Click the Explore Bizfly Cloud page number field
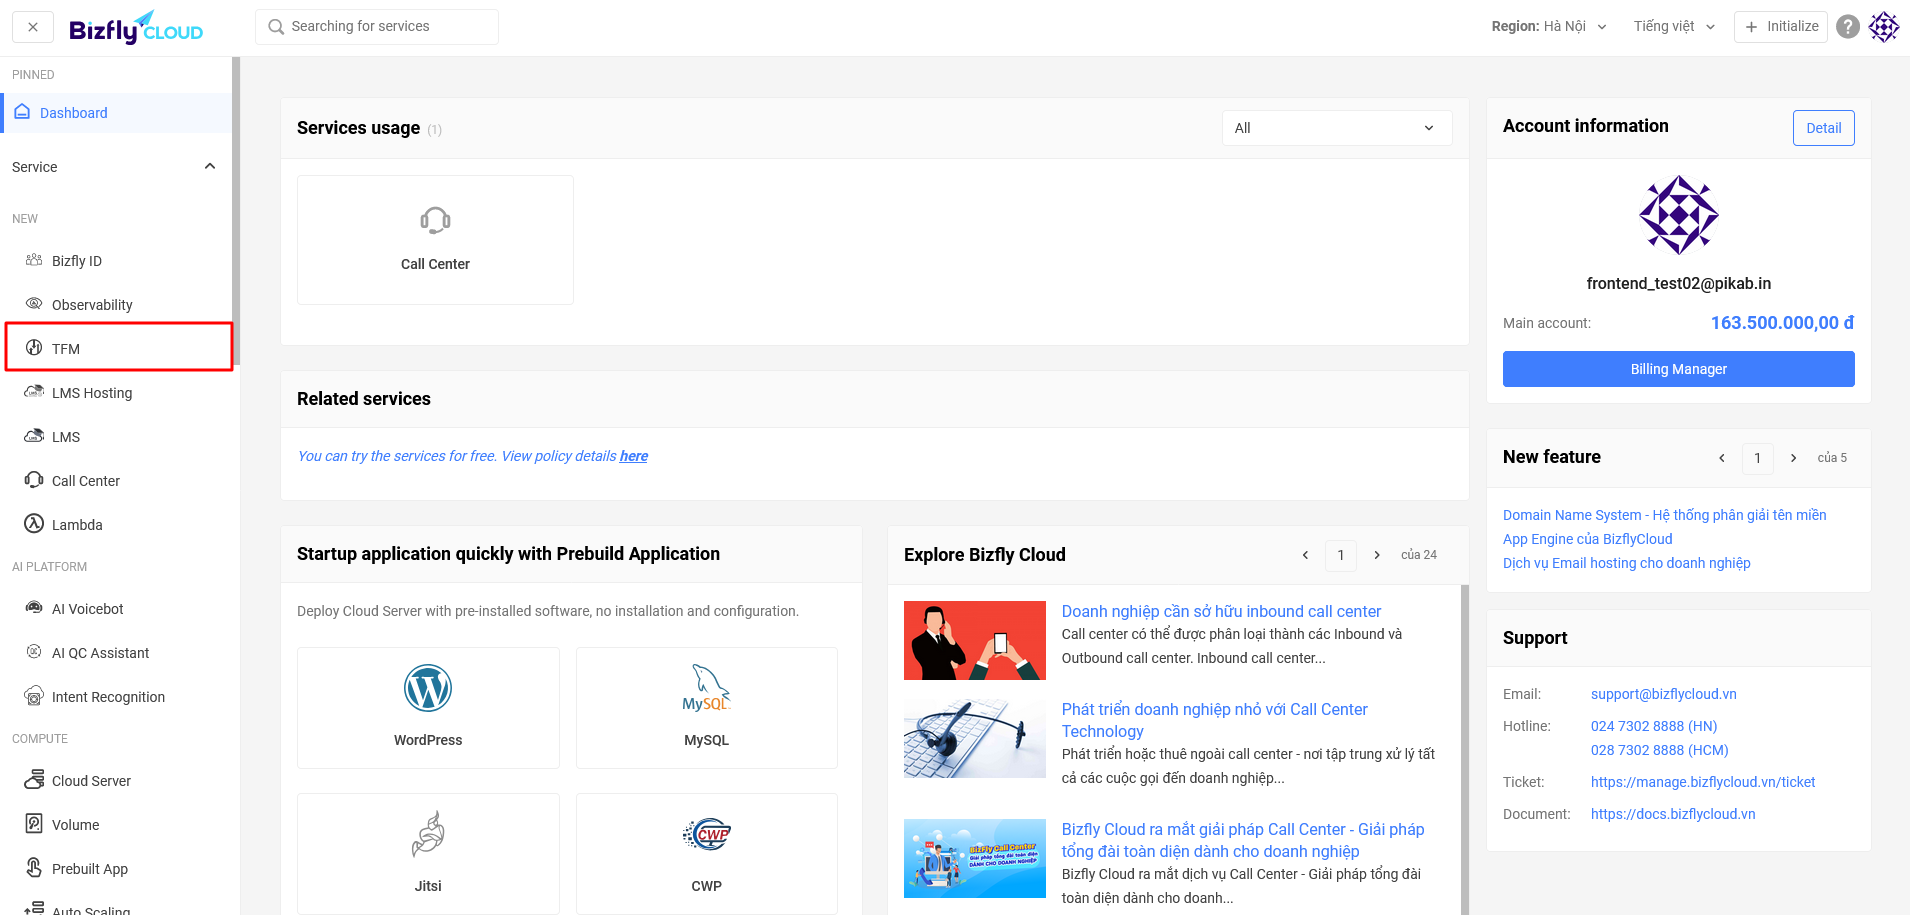Image resolution: width=1910 pixels, height=915 pixels. tap(1341, 555)
